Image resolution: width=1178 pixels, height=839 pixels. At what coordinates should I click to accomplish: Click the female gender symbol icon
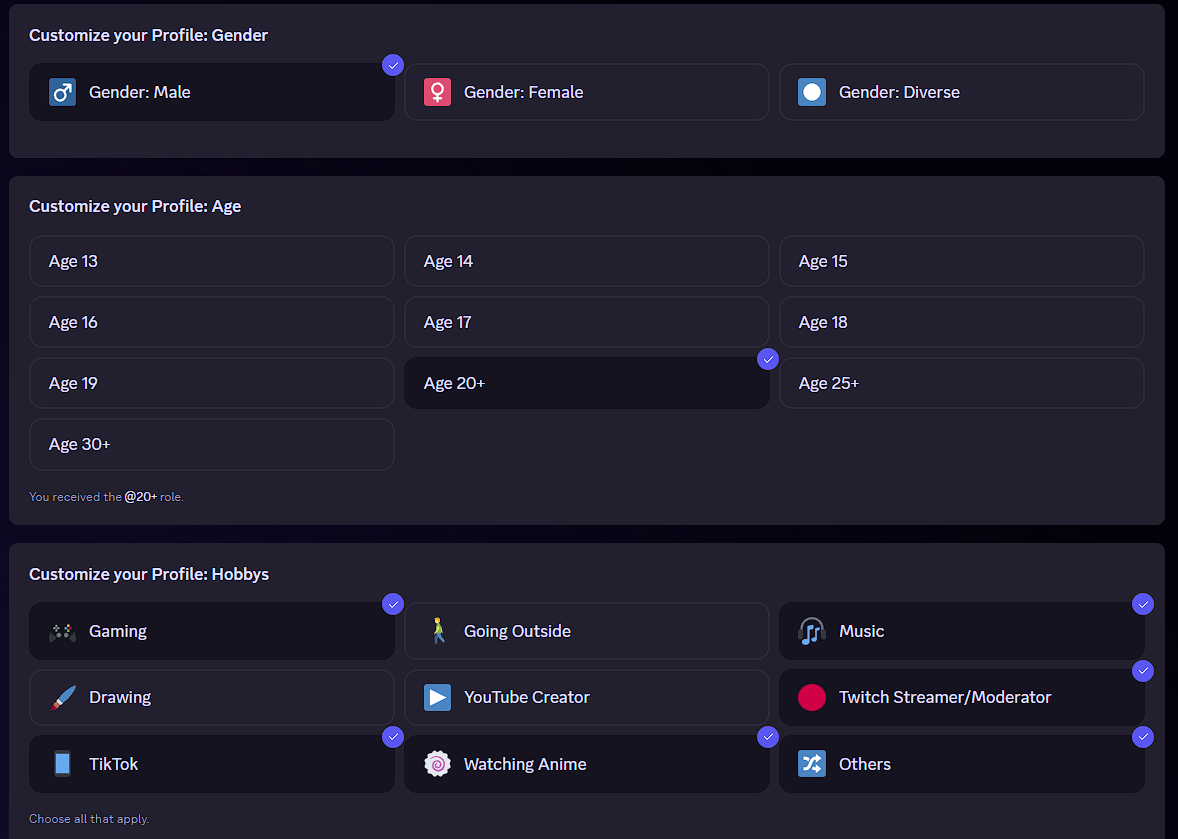click(x=436, y=91)
